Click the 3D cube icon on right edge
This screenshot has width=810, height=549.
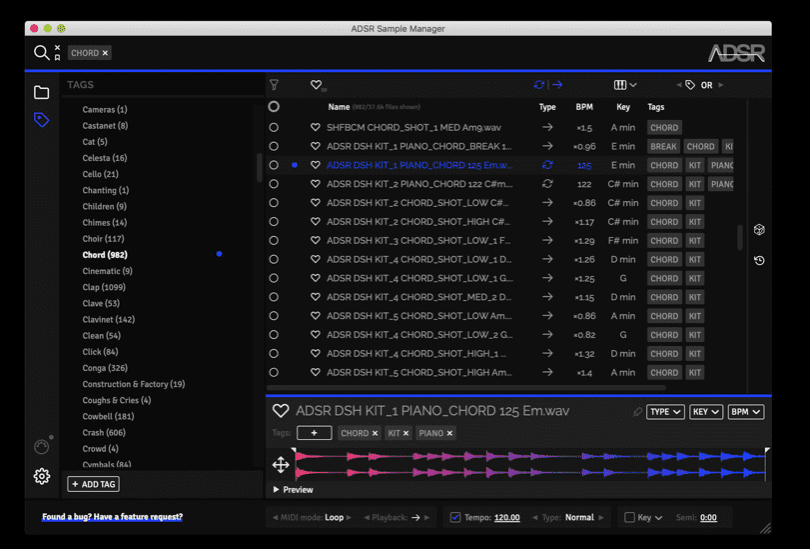[759, 230]
